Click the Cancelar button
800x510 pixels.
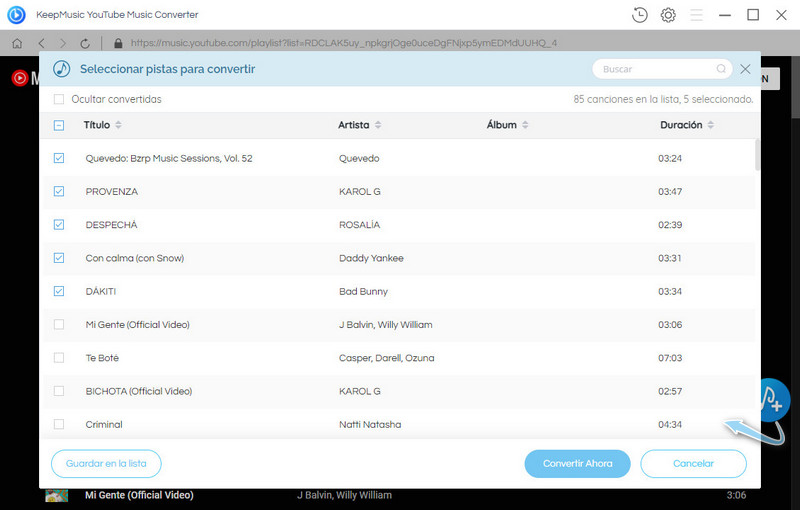693,464
